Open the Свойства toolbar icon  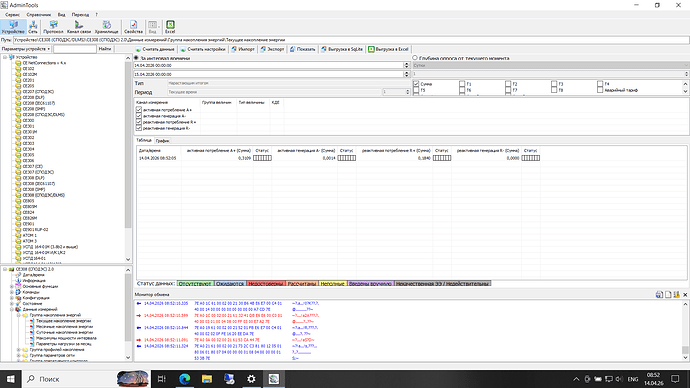coord(133,27)
